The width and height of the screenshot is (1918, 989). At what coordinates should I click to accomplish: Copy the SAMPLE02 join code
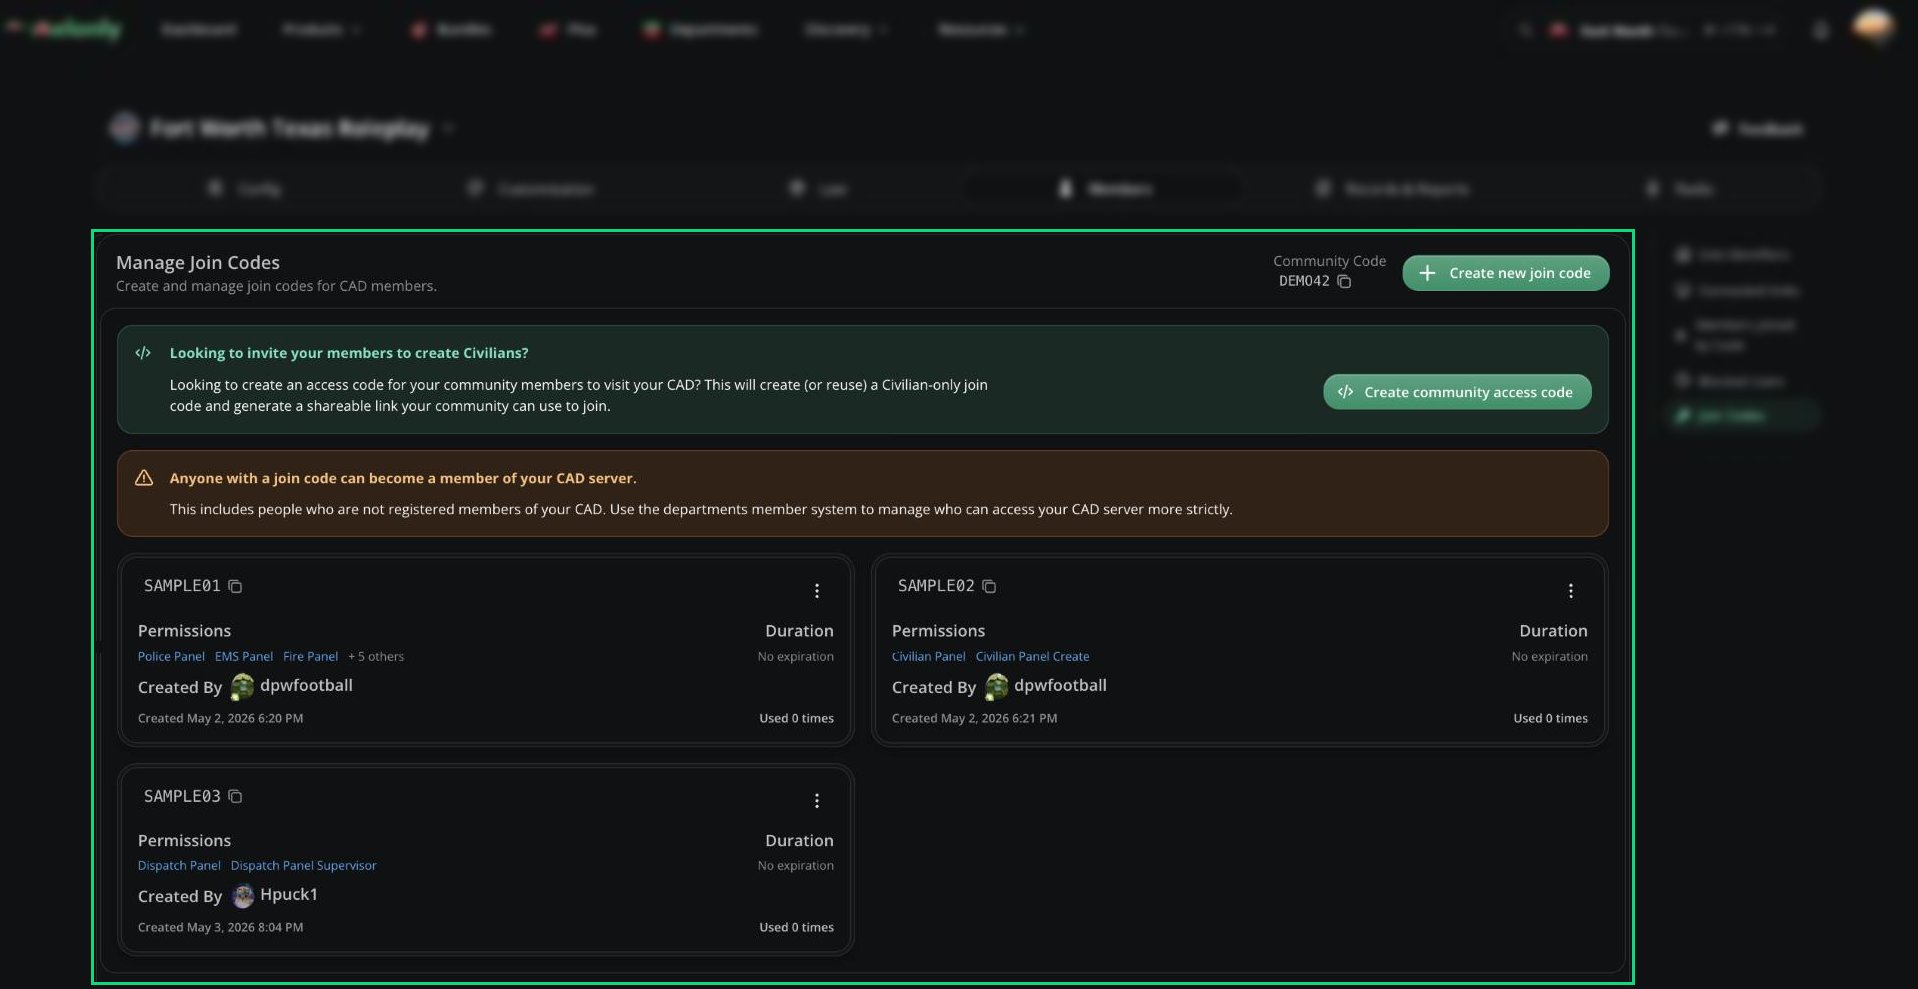(989, 586)
